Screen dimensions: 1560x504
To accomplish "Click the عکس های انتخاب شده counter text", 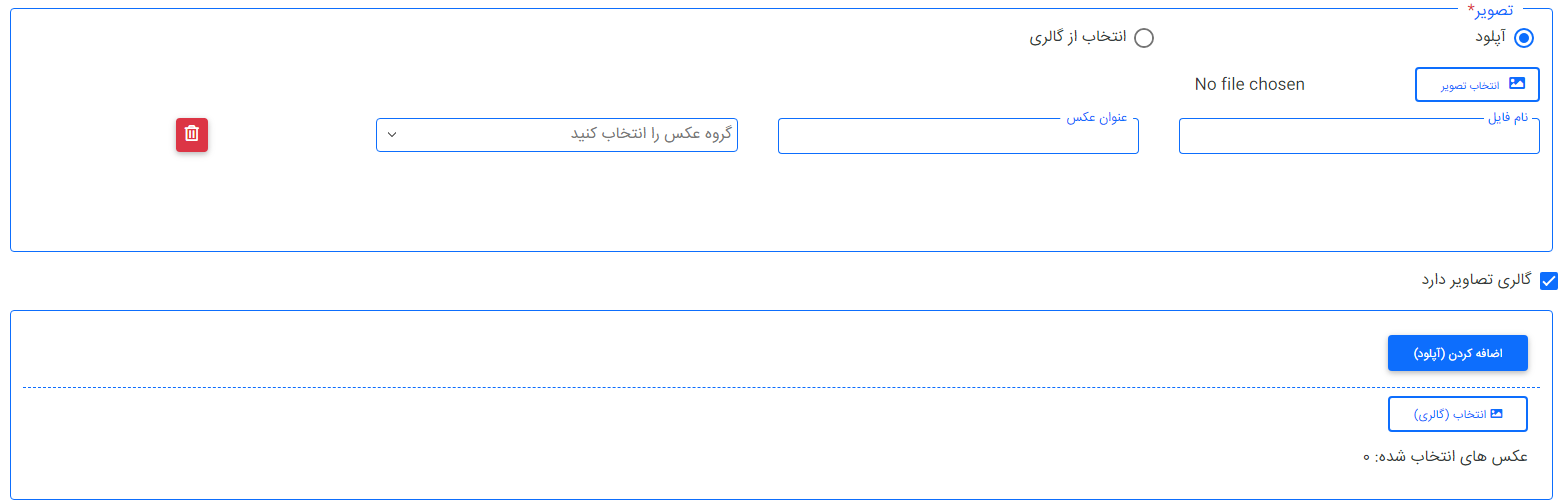I will pos(1445,456).
